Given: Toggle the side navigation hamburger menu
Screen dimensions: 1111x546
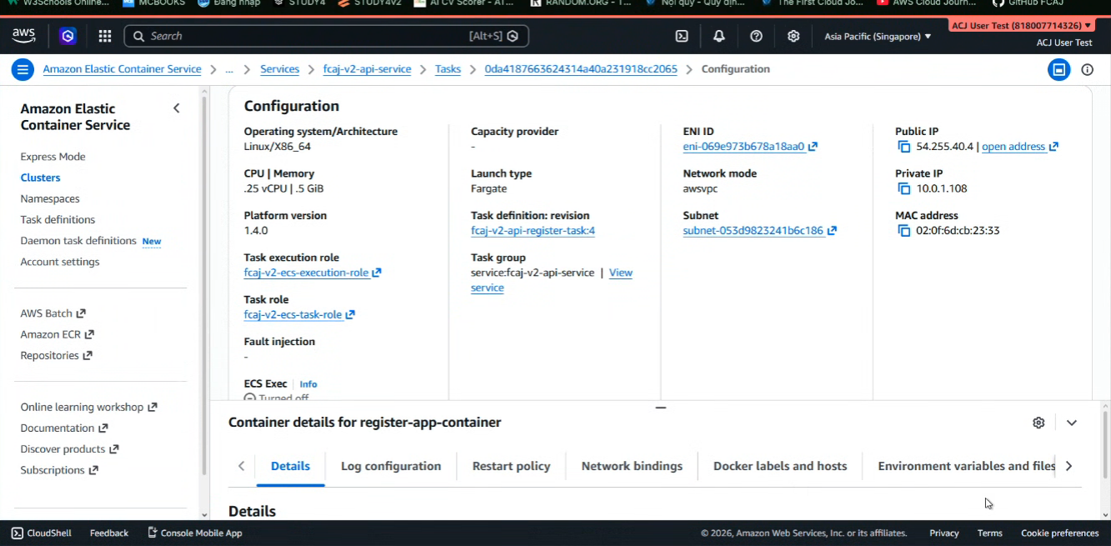Looking at the screenshot, I should [x=23, y=69].
